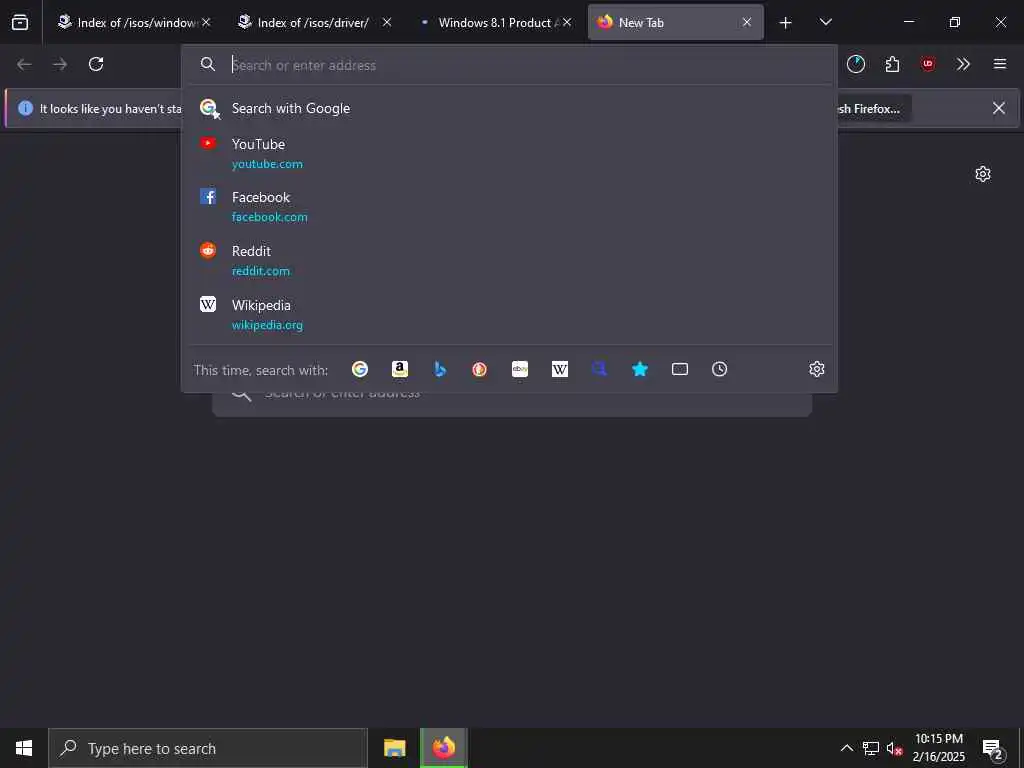Screen dimensions: 1024x768
Task: Open uBlock Origin extension icon
Action: (x=928, y=64)
